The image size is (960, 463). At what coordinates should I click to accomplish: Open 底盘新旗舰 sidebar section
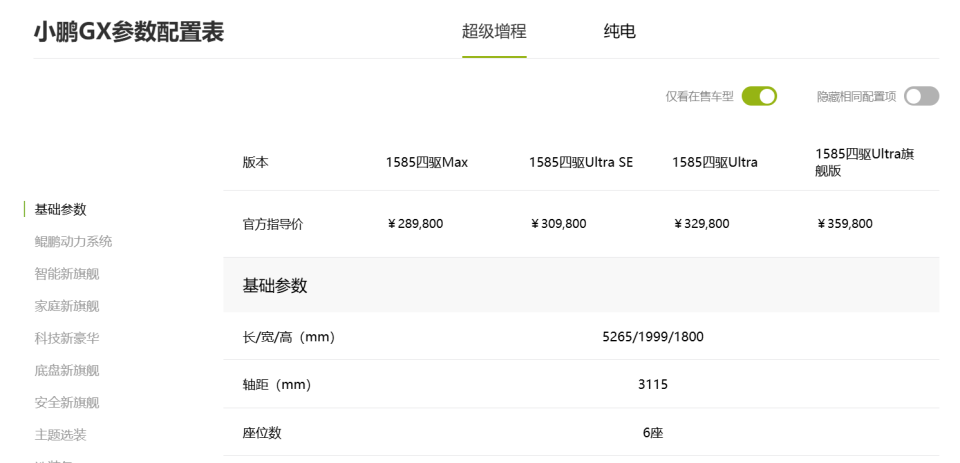click(67, 371)
